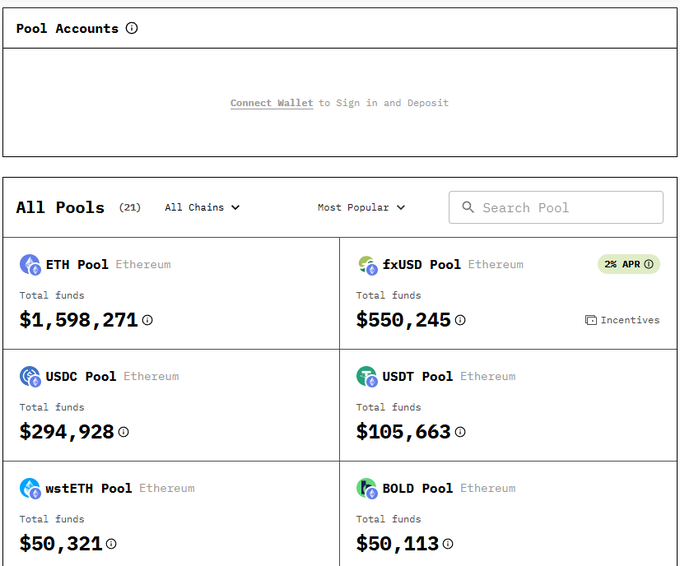This screenshot has height=566, width=680.
Task: Click the wstETH Pool token icon
Action: coord(30,489)
